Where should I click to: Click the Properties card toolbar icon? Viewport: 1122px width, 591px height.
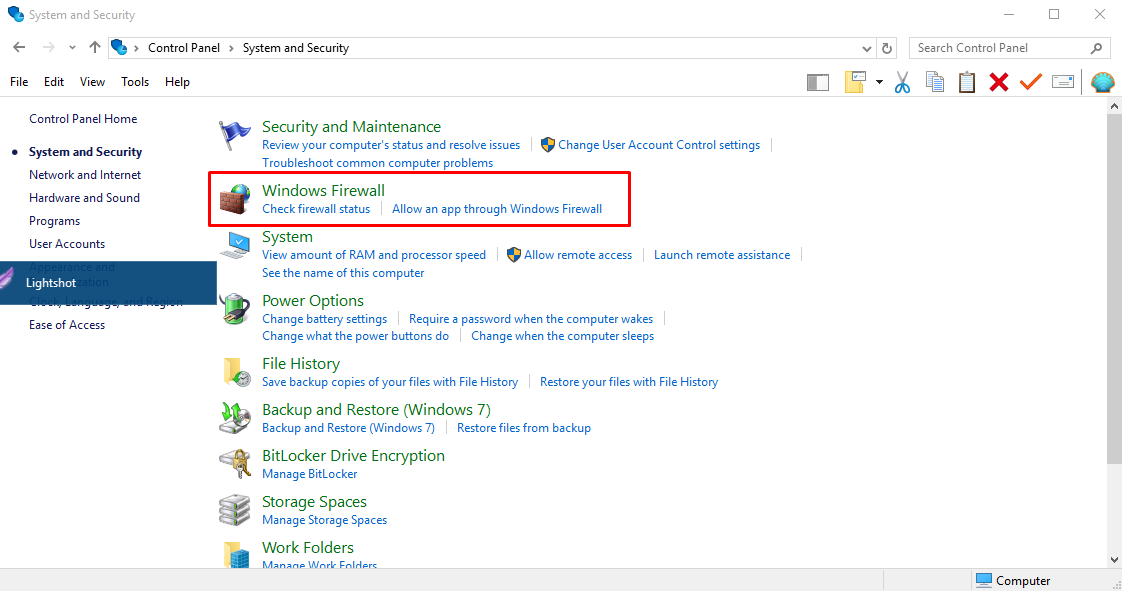pyautogui.click(x=1063, y=82)
